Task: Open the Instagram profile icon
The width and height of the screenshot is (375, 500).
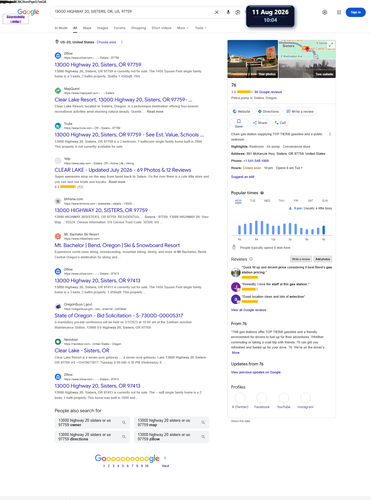Action: pyautogui.click(x=305, y=398)
